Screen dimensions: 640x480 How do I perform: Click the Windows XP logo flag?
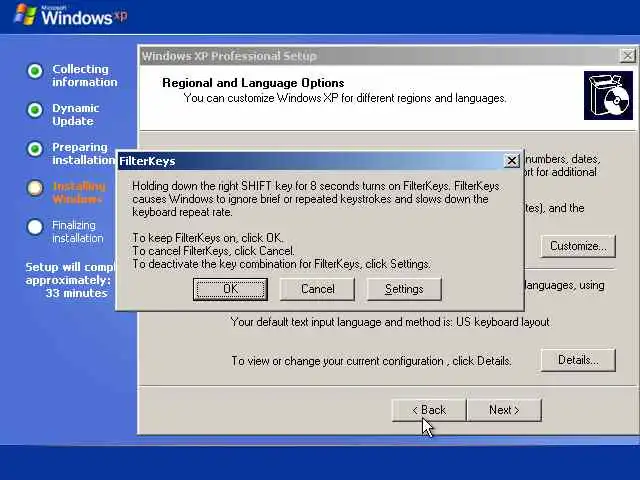pyautogui.click(x=25, y=14)
